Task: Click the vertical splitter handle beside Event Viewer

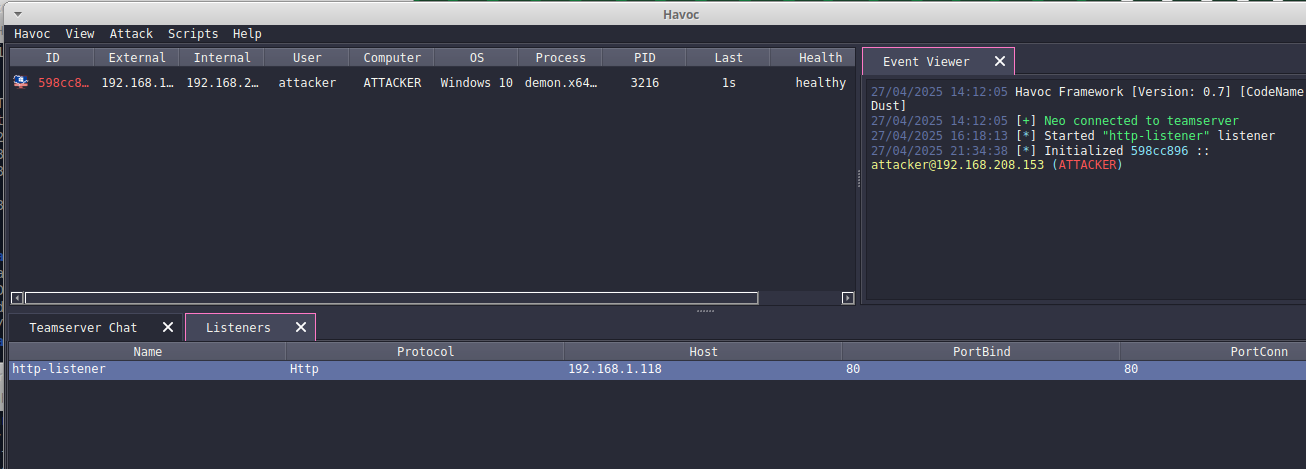Action: pos(859,178)
